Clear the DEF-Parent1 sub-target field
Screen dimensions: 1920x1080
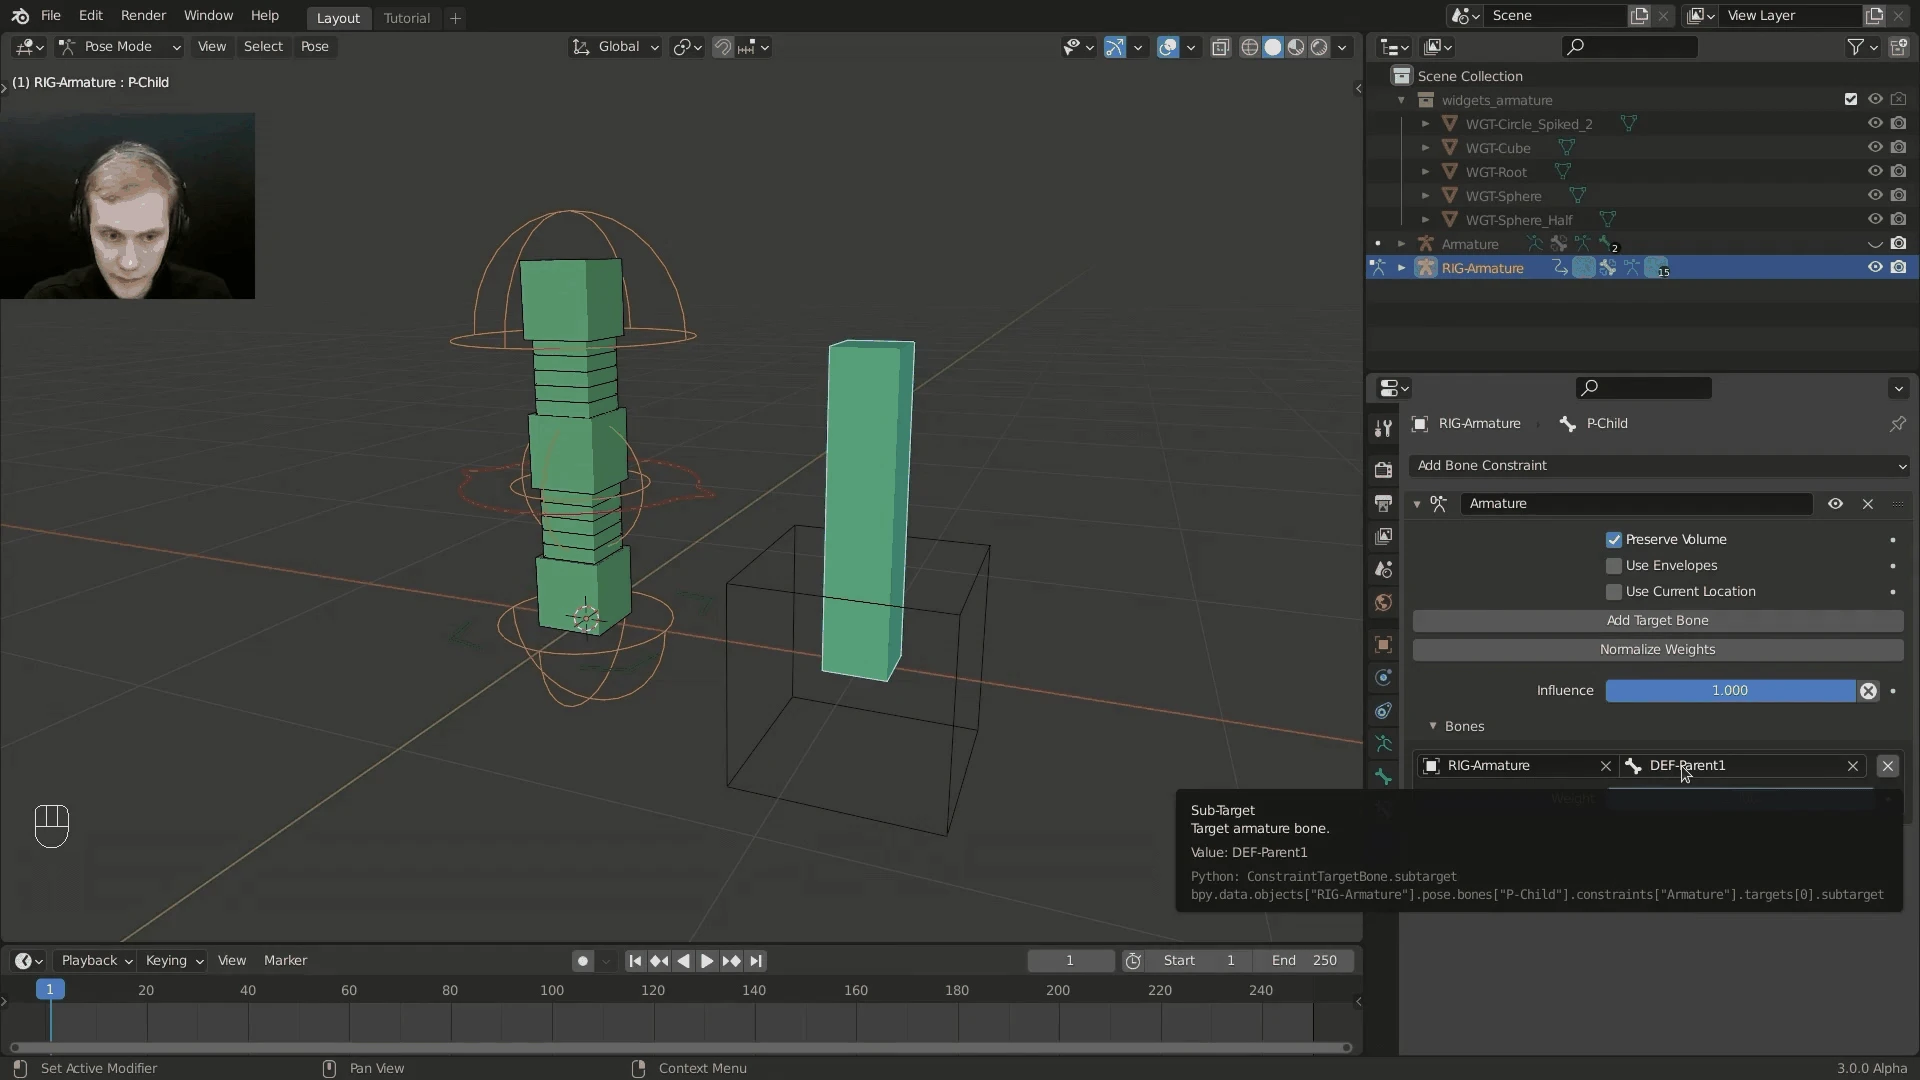[1852, 766]
